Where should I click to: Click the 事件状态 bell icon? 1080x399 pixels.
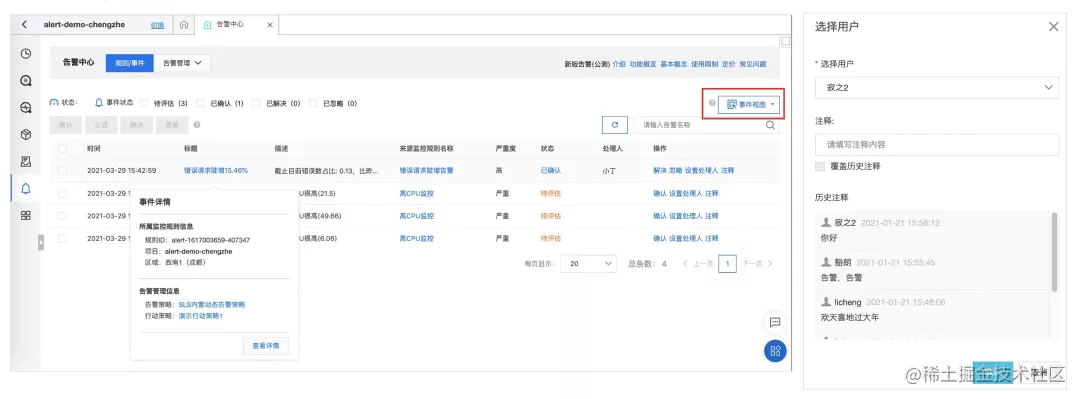[x=98, y=103]
